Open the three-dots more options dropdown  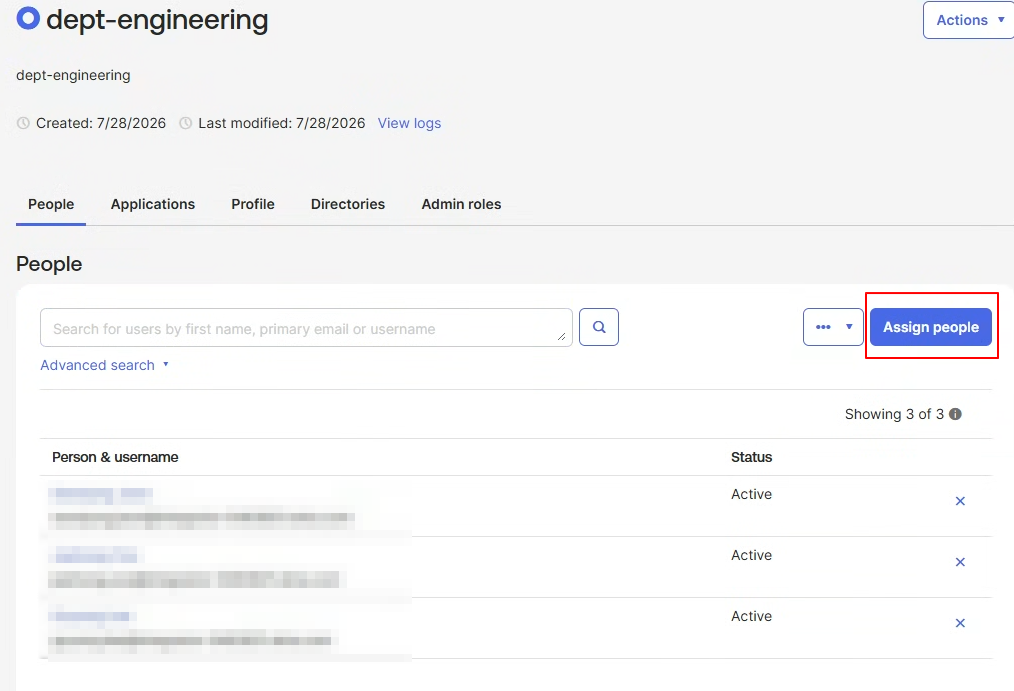pos(833,327)
